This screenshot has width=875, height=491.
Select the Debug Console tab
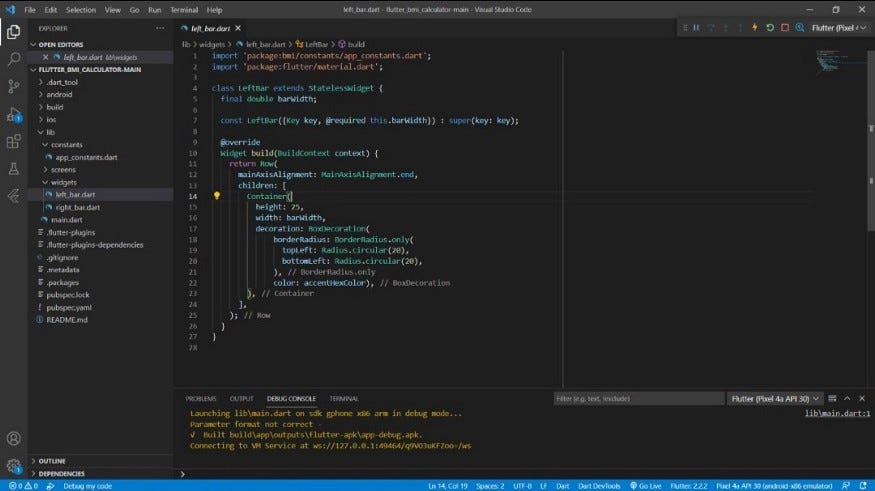pyautogui.click(x=291, y=398)
